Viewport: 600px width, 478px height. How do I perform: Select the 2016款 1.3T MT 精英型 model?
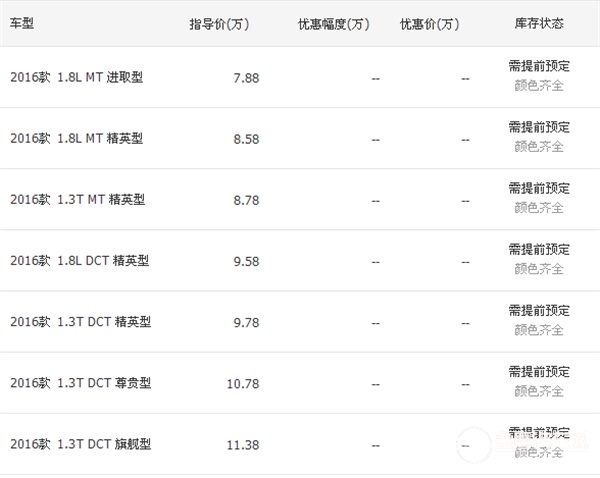point(77,199)
